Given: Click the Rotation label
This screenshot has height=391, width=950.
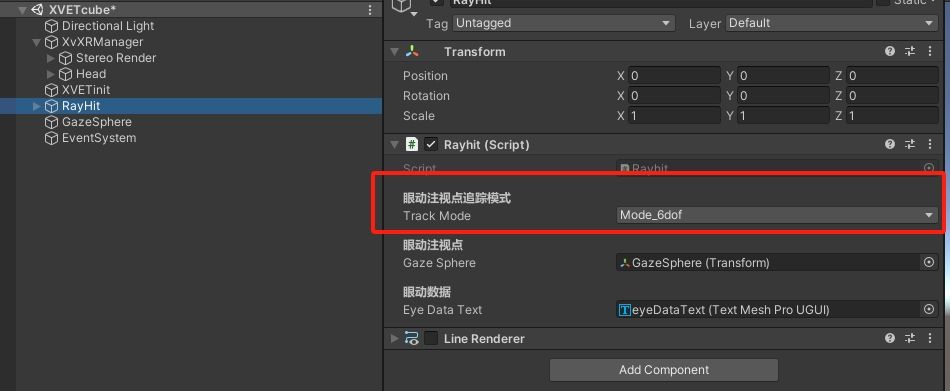Looking at the screenshot, I should pos(427,96).
